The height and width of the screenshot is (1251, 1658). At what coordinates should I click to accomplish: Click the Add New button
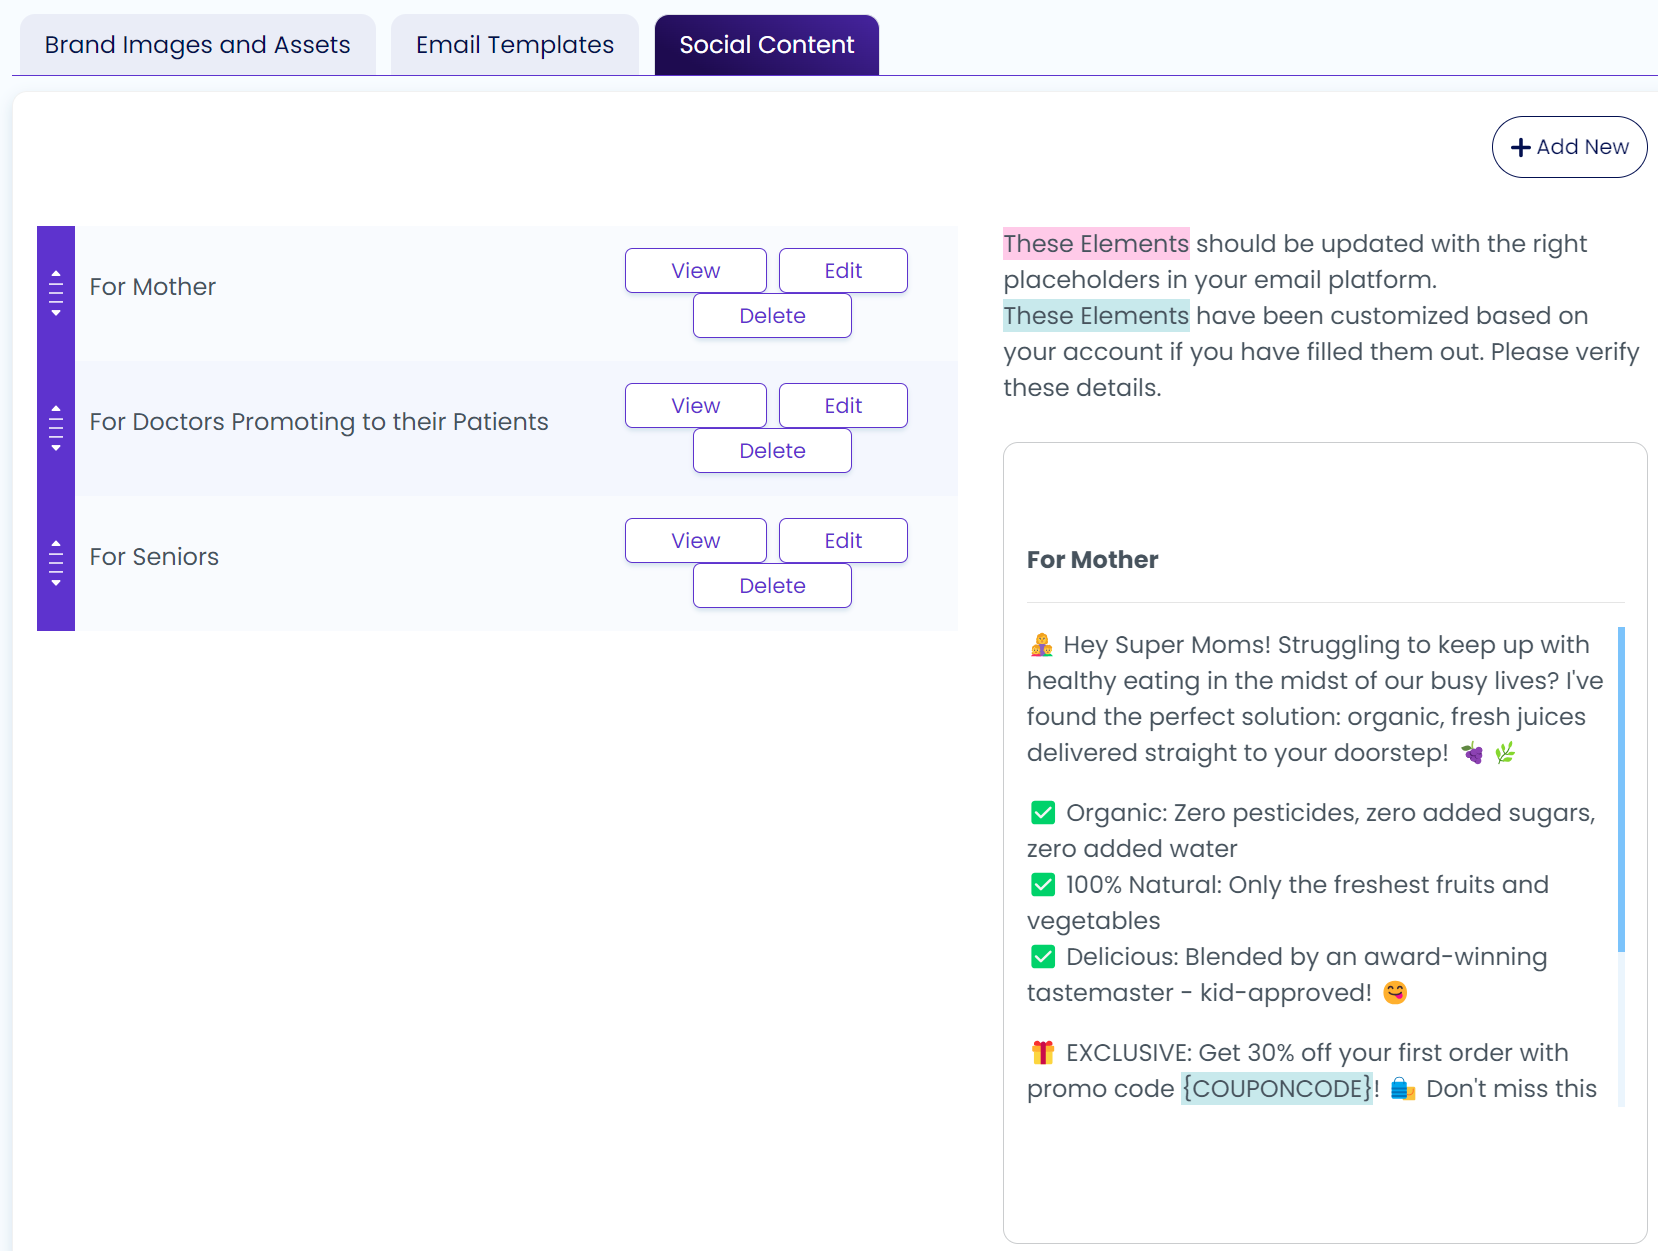coord(1569,147)
